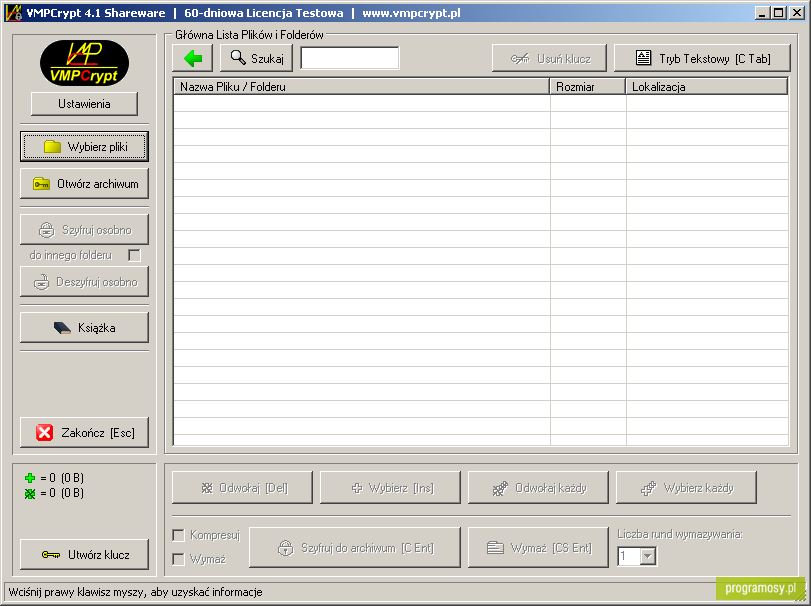Click Wymaż [CS Ent] button
The height and width of the screenshot is (606, 811).
tap(538, 548)
